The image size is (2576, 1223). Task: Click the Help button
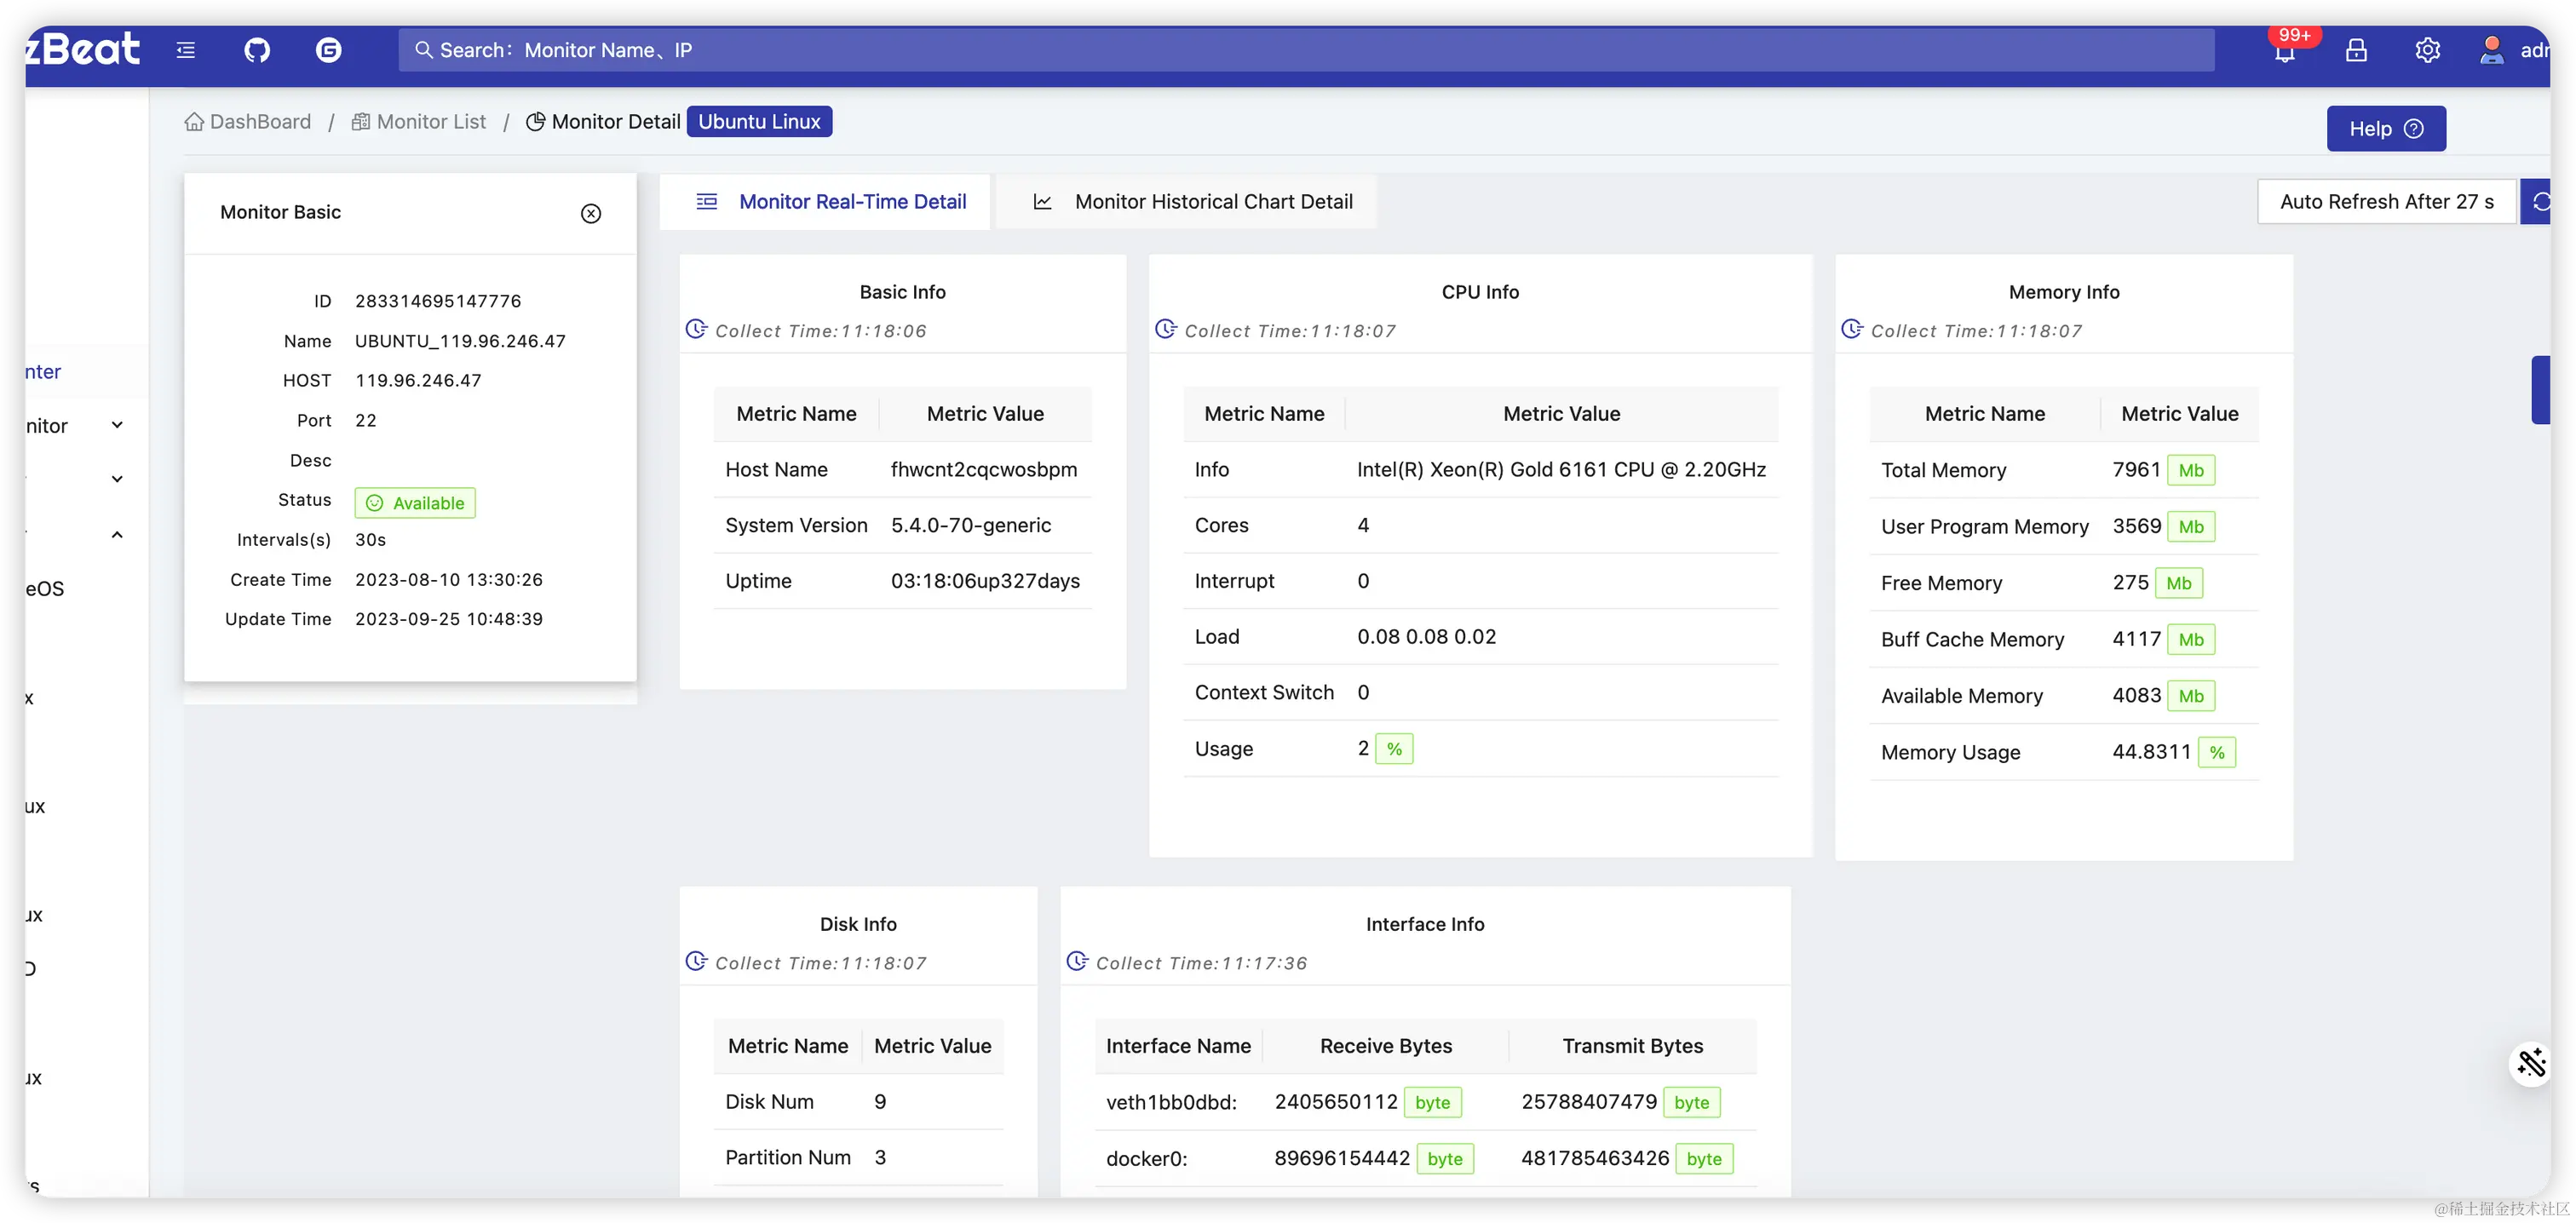click(2385, 129)
